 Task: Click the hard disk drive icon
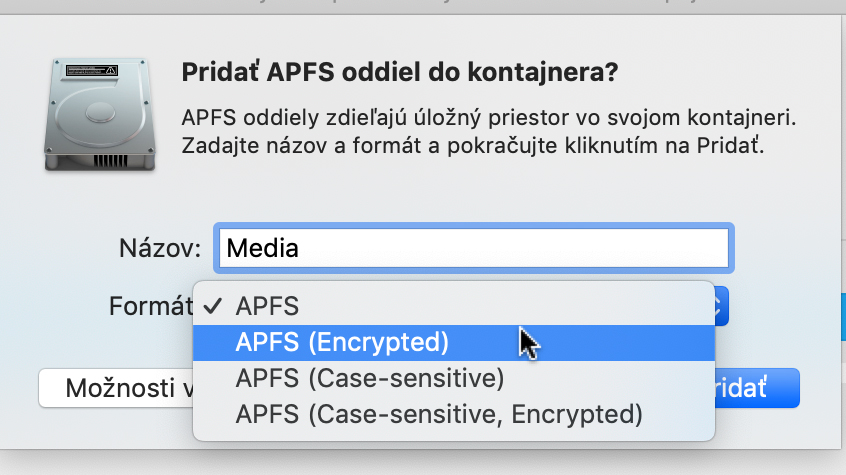[x=100, y=114]
